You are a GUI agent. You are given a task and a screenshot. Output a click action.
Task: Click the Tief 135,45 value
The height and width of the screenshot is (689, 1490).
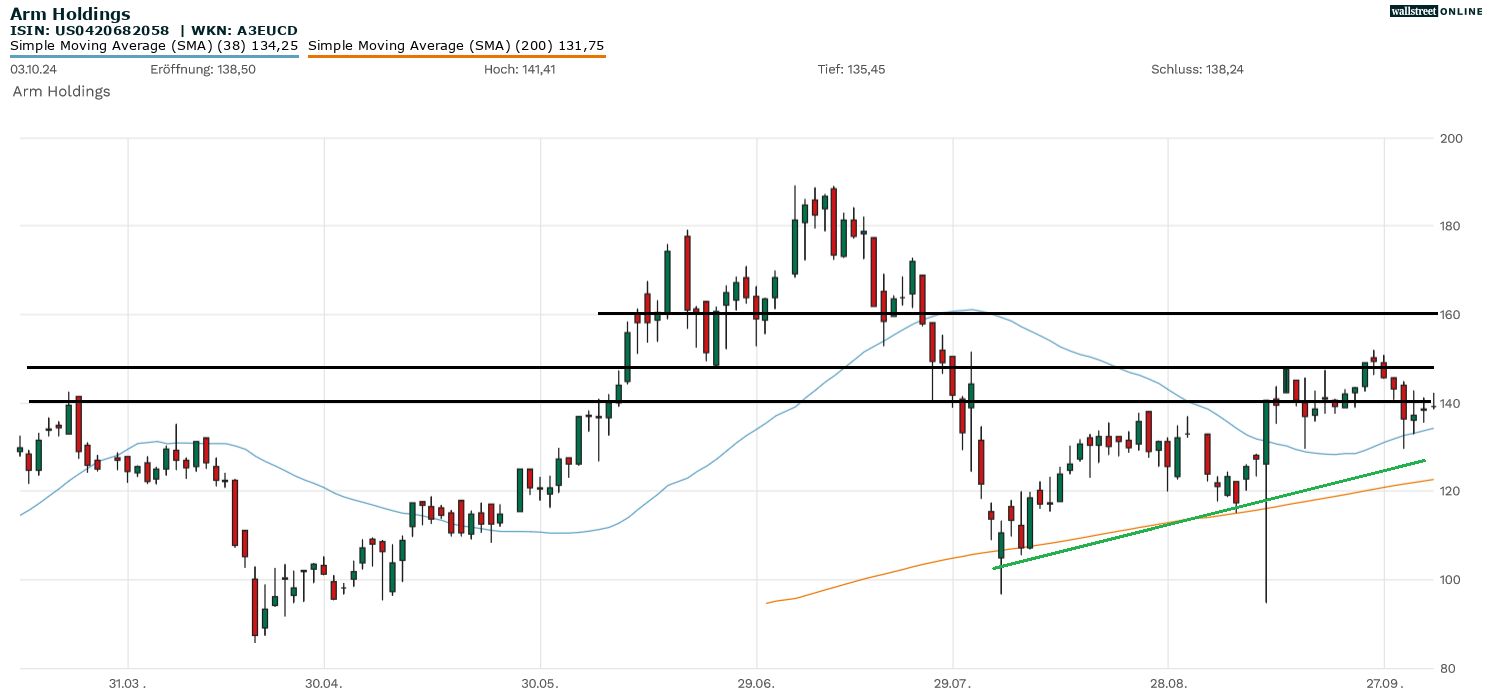(x=851, y=70)
